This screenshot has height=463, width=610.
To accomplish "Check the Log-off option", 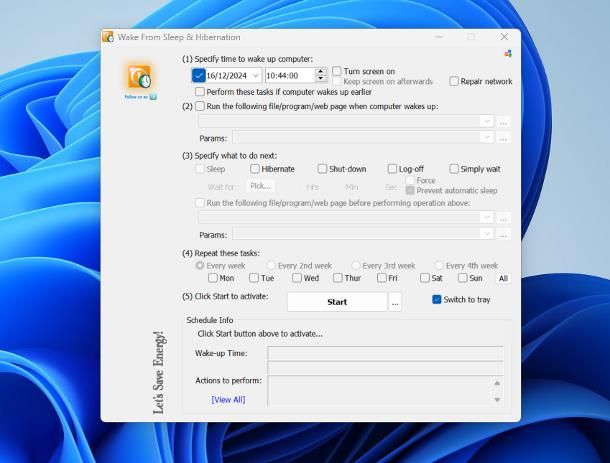I will pos(392,169).
